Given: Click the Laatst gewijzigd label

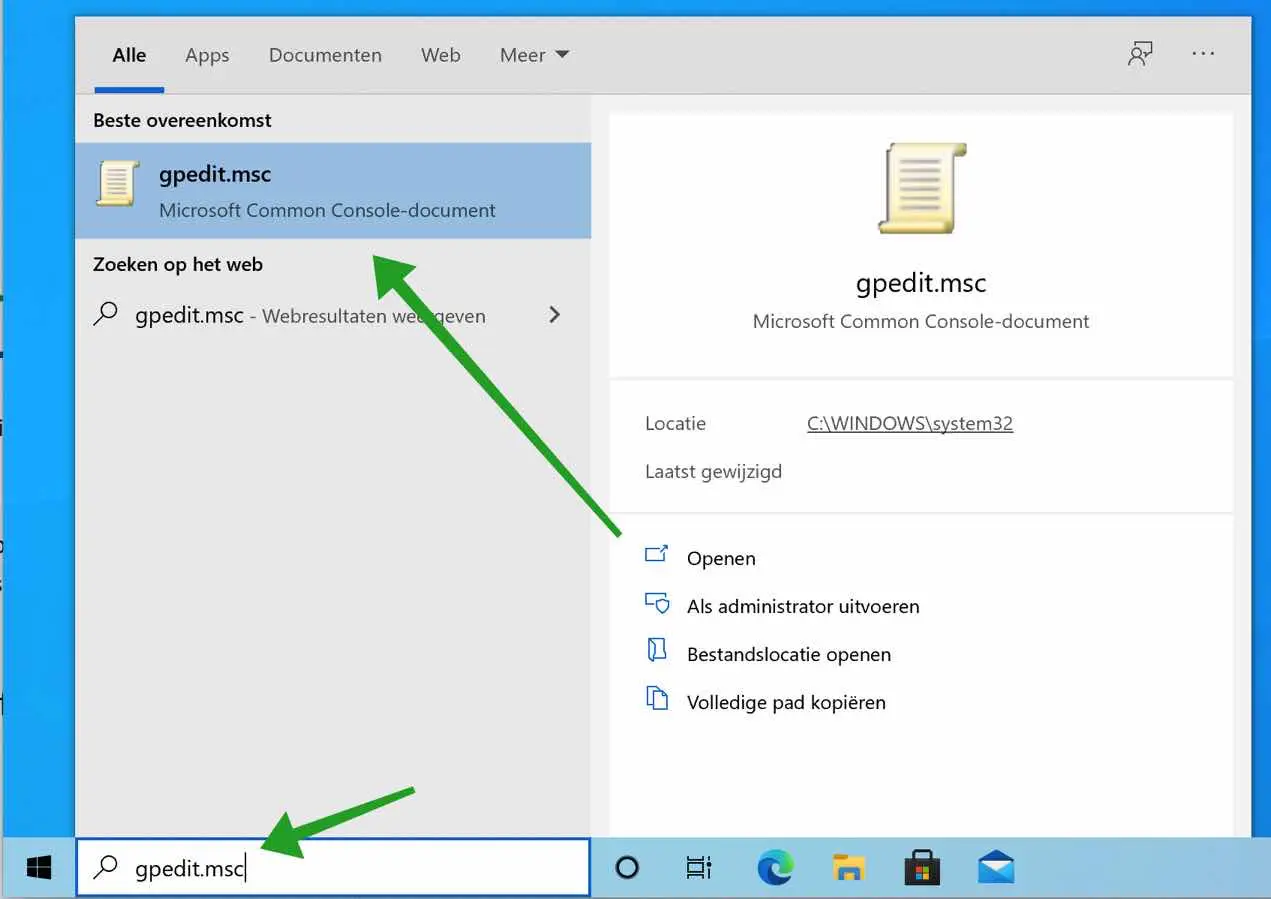Looking at the screenshot, I should coord(714,471).
